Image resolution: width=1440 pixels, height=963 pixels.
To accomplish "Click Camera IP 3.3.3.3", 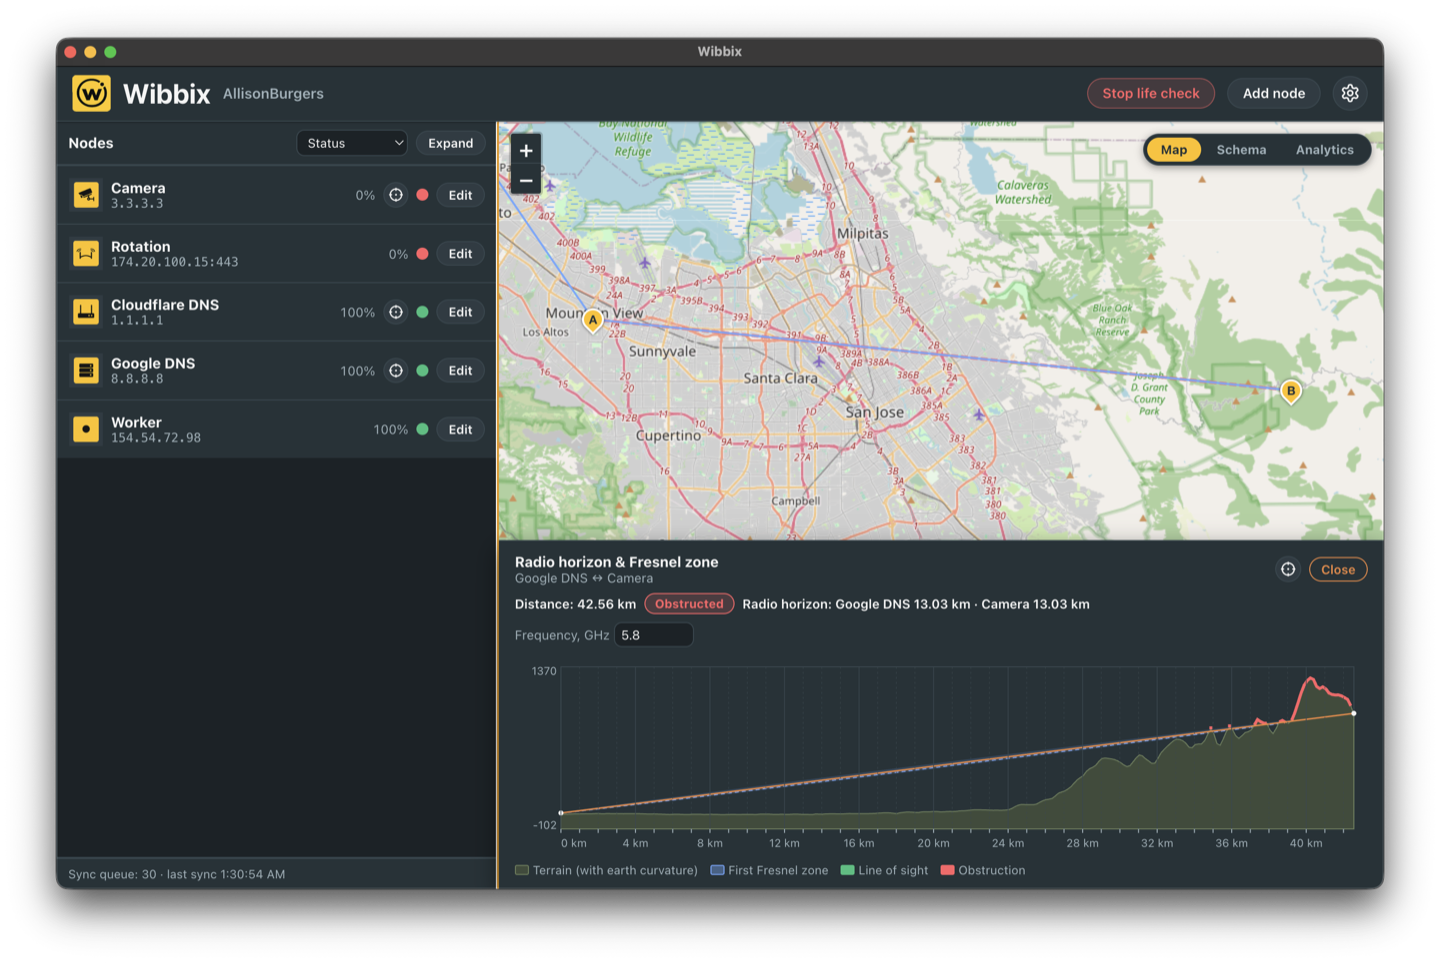I will (137, 204).
